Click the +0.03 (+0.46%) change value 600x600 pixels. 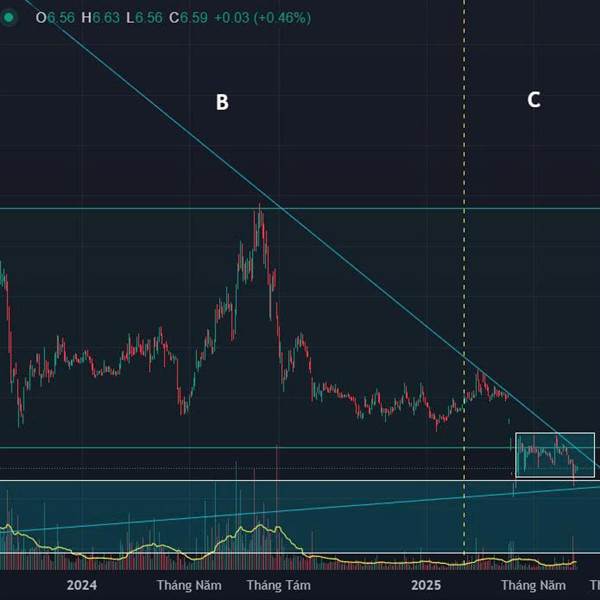[262, 18]
